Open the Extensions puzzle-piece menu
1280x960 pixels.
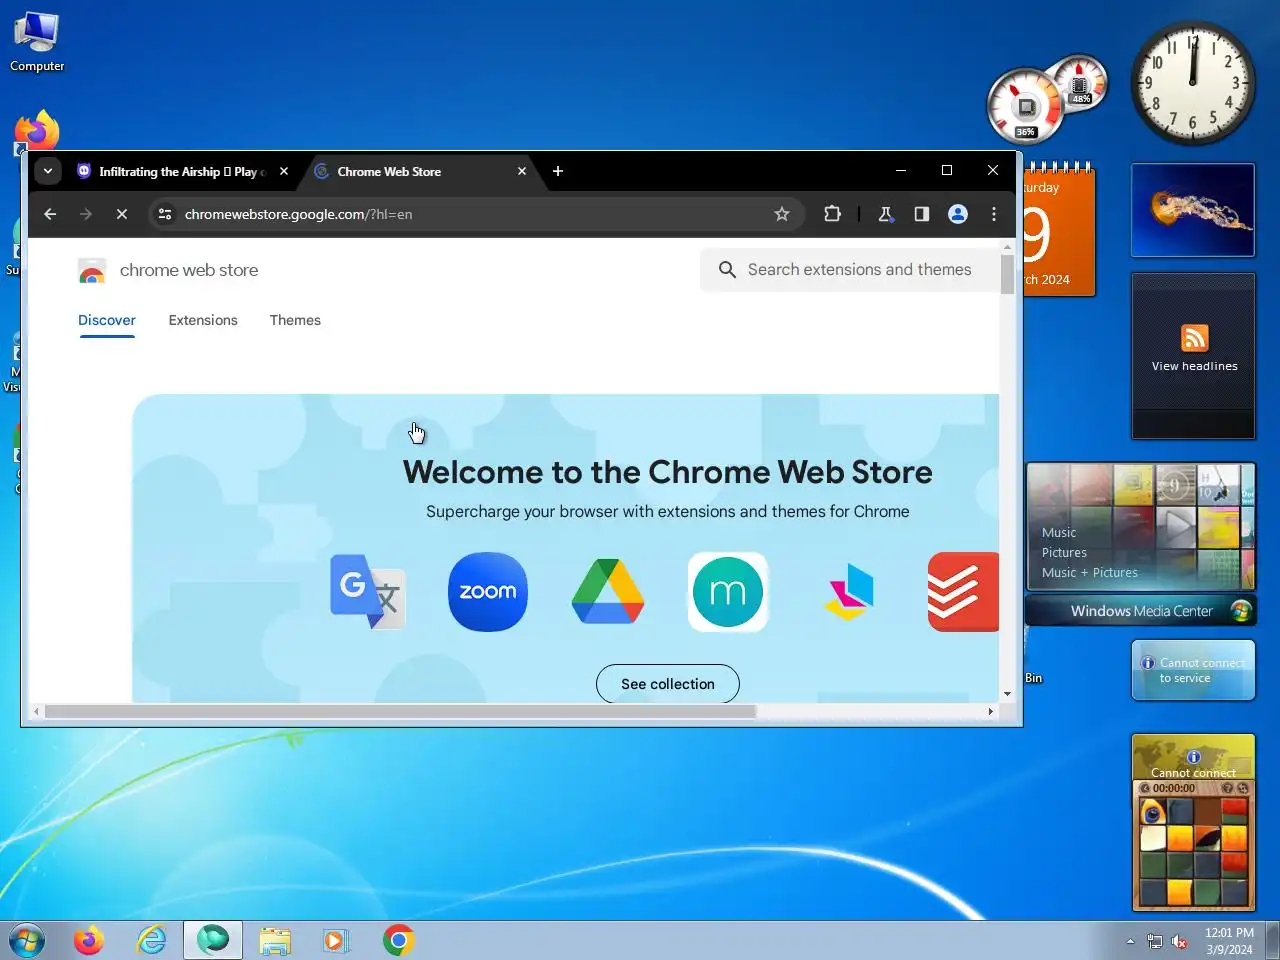(832, 214)
